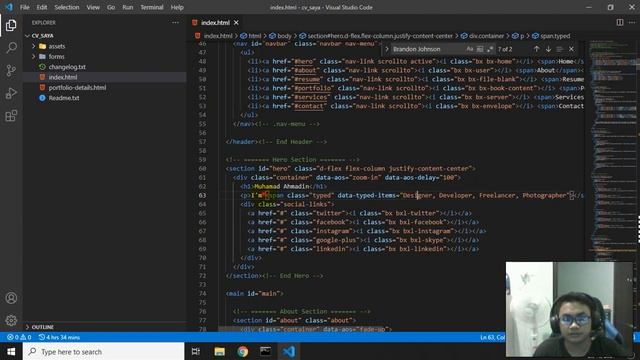This screenshot has height=360, width=640.
Task: Open the Run menu
Action: 127,7
